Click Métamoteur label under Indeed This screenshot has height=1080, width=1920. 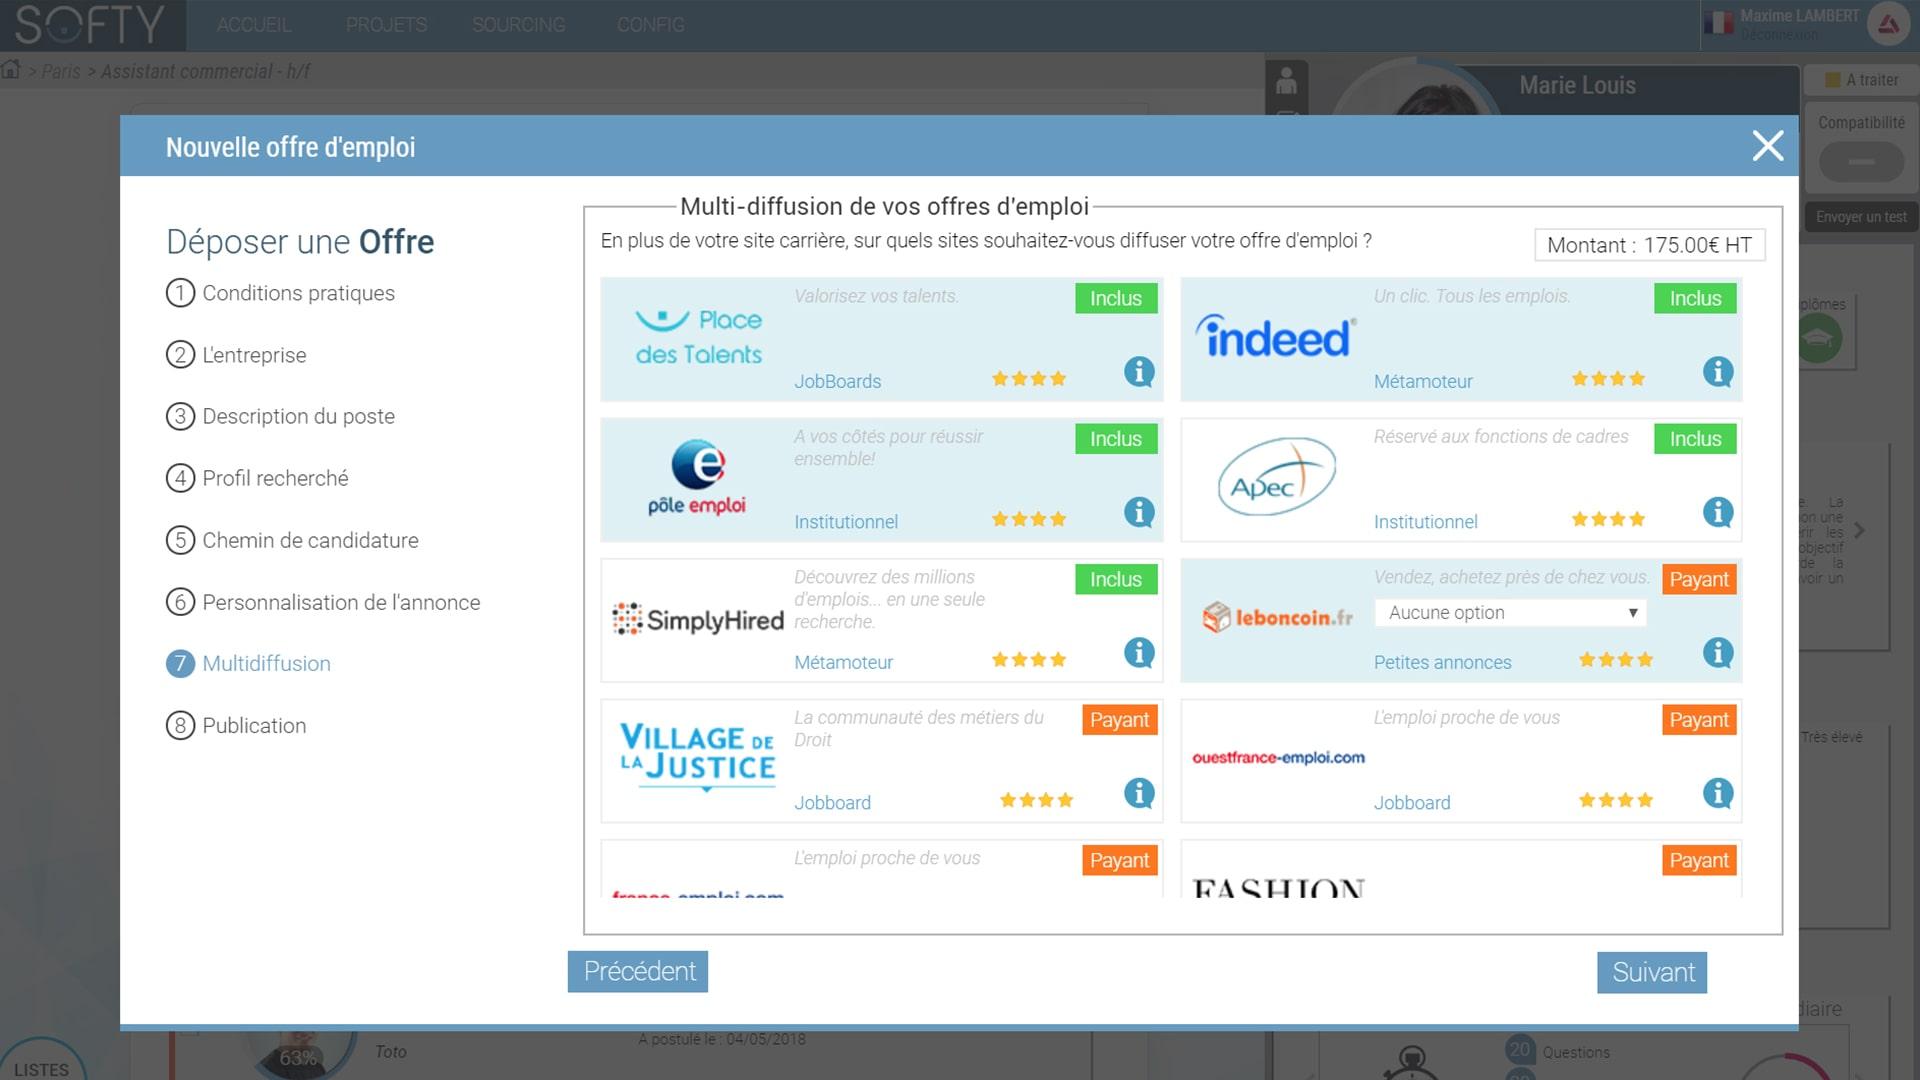[1423, 381]
